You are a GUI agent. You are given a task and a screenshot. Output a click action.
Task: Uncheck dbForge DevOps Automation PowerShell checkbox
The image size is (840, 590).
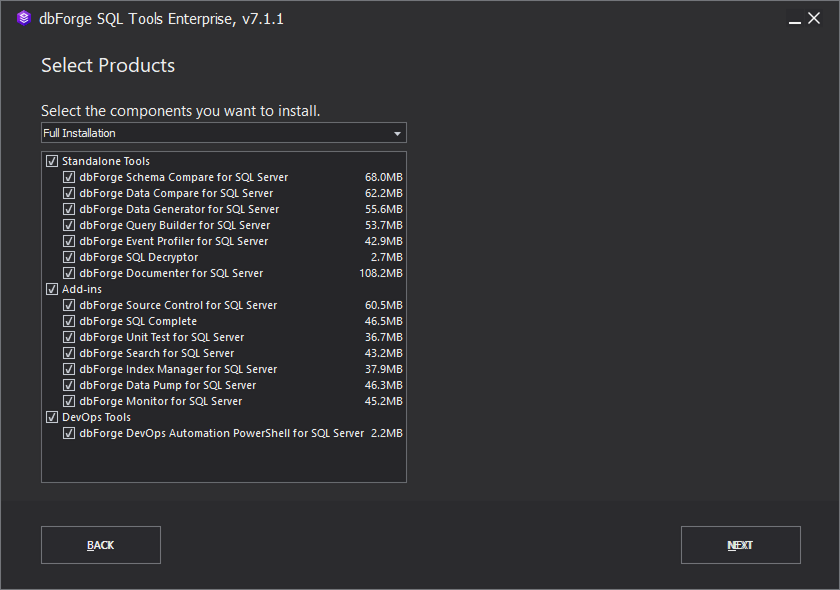click(69, 434)
